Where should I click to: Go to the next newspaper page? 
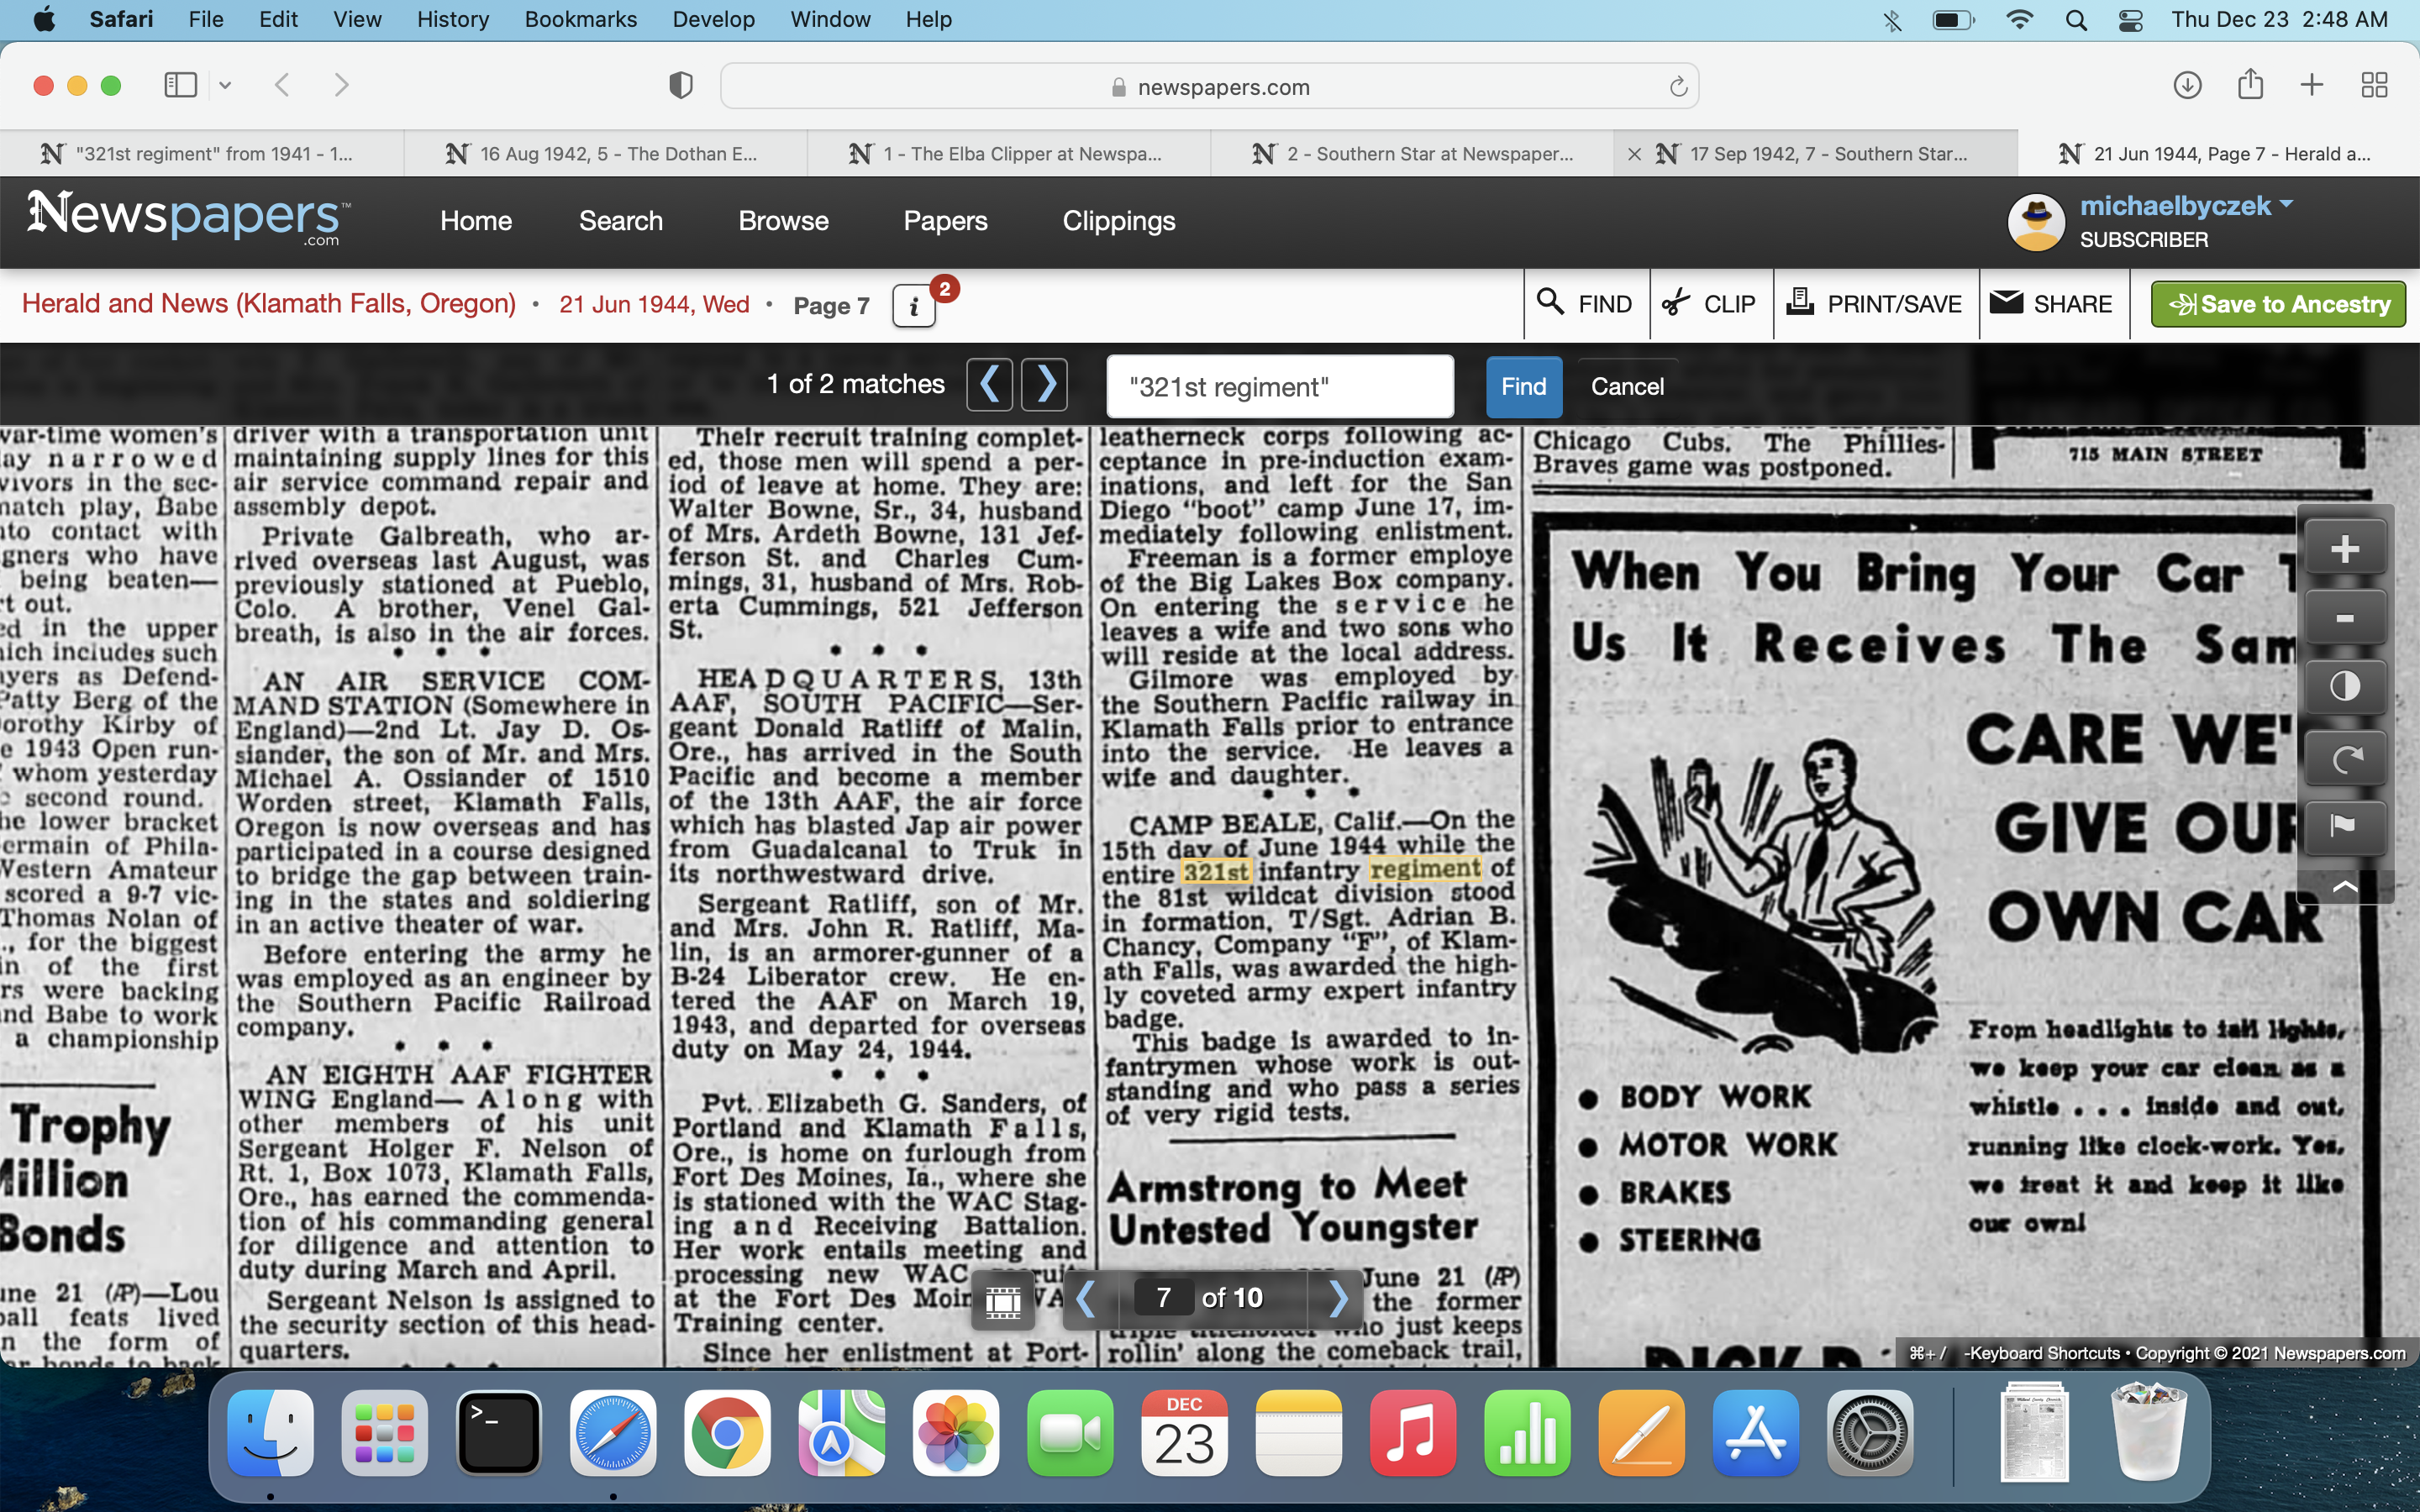pyautogui.click(x=1338, y=1299)
